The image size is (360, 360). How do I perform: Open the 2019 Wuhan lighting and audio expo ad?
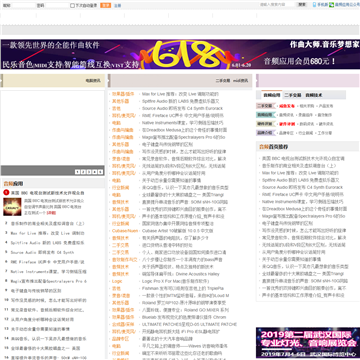308,343
